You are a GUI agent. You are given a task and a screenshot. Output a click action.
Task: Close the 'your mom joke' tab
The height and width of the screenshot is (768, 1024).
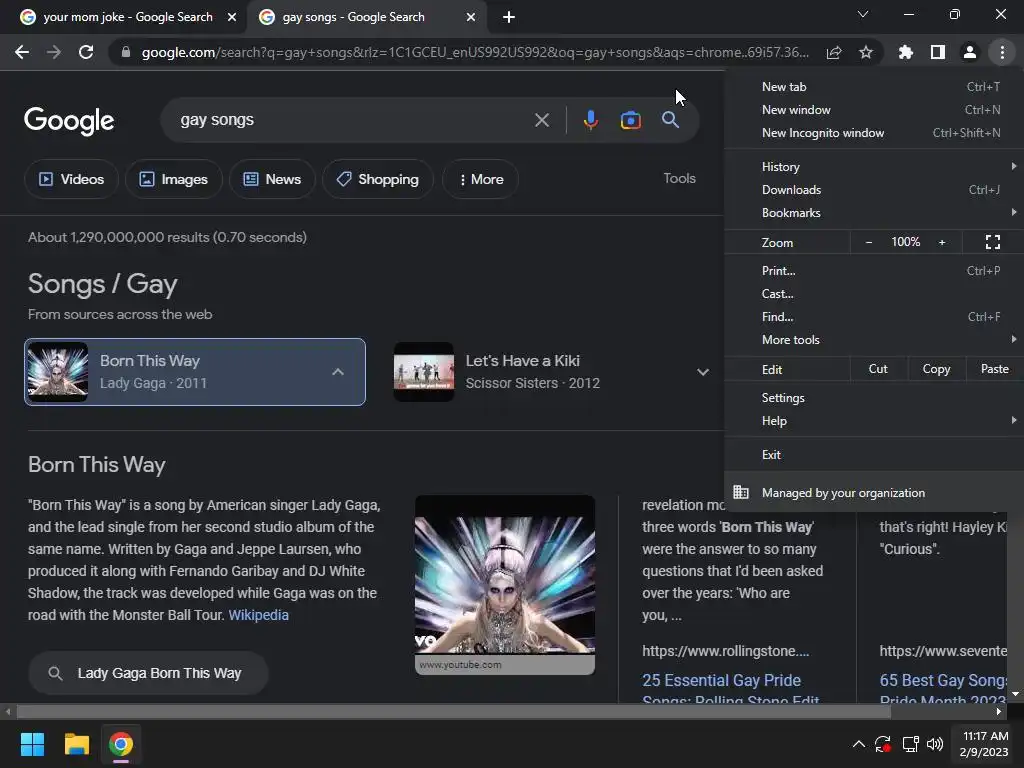point(232,17)
